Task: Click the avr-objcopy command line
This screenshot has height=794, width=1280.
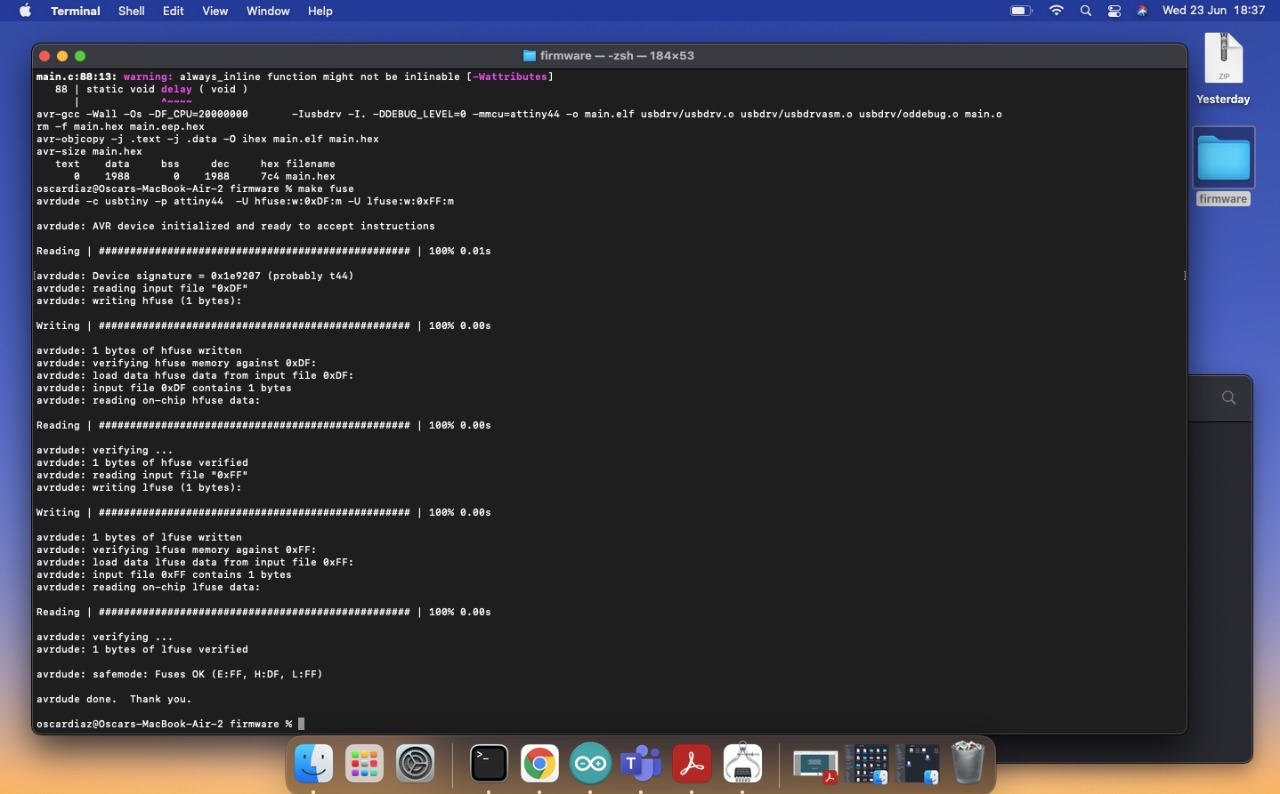Action: click(x=207, y=139)
